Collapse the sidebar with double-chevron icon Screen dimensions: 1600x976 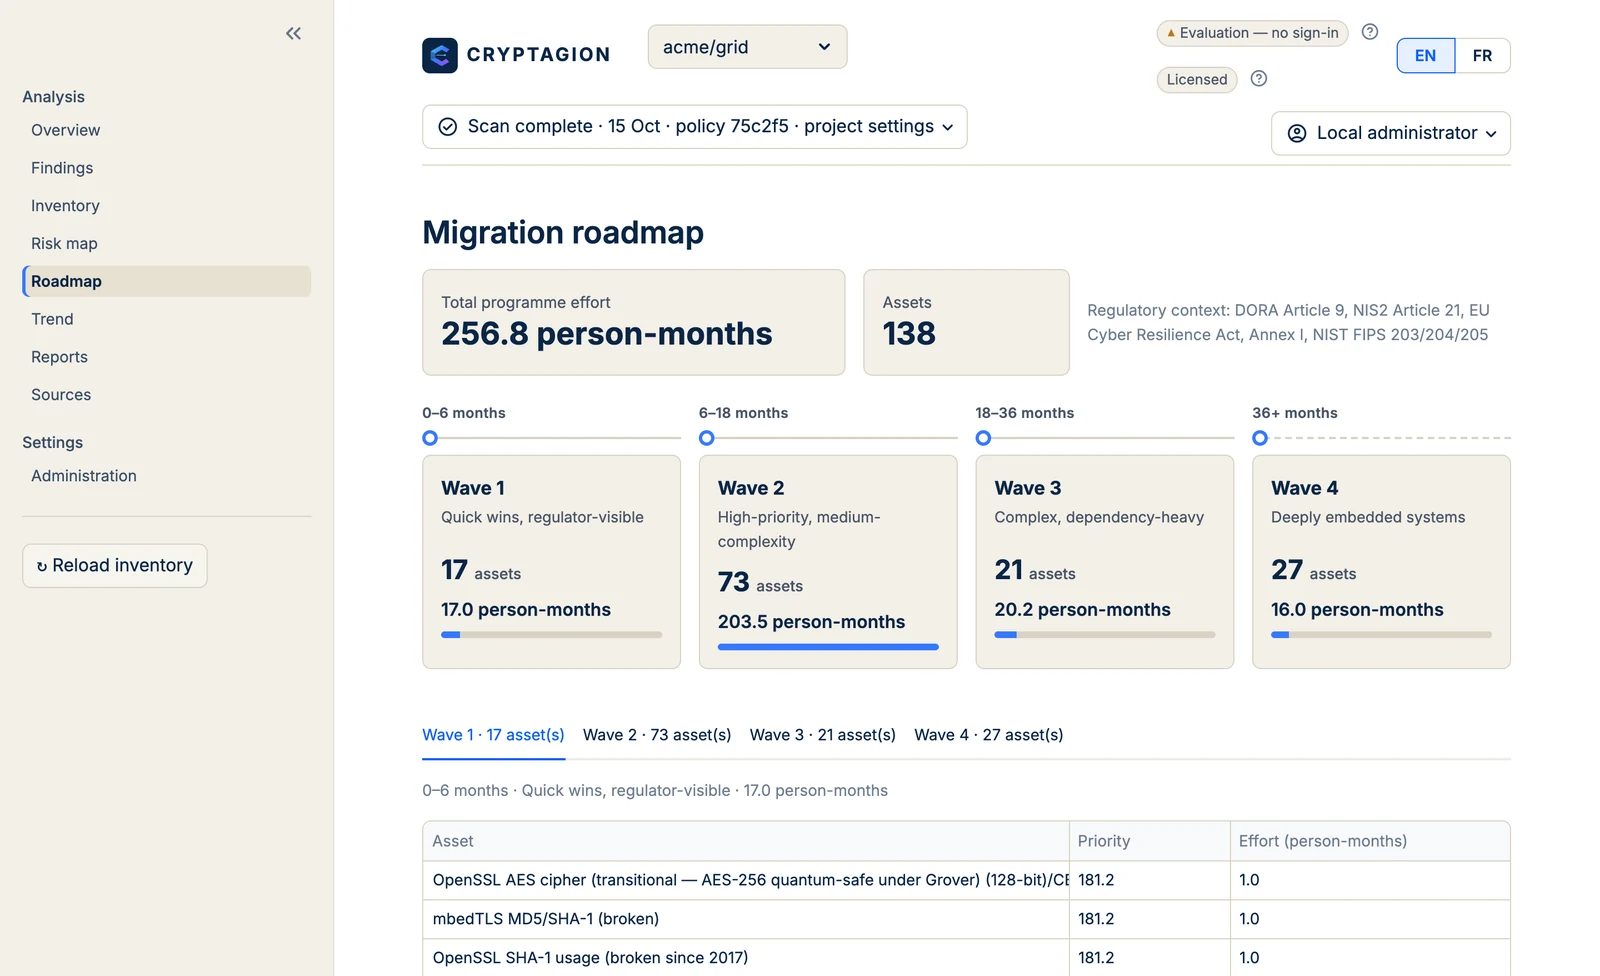point(293,33)
